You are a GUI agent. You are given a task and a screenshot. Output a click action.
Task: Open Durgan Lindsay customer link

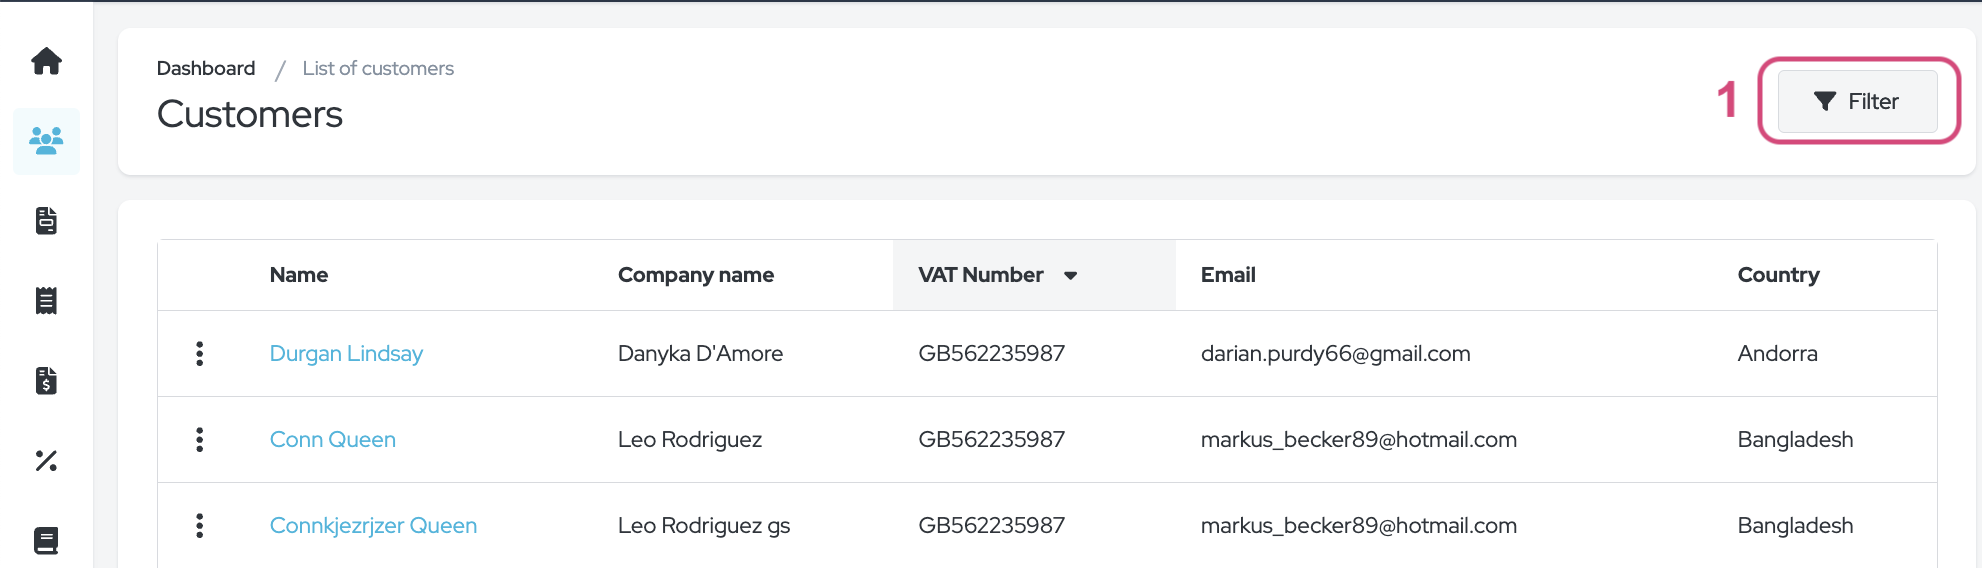346,354
